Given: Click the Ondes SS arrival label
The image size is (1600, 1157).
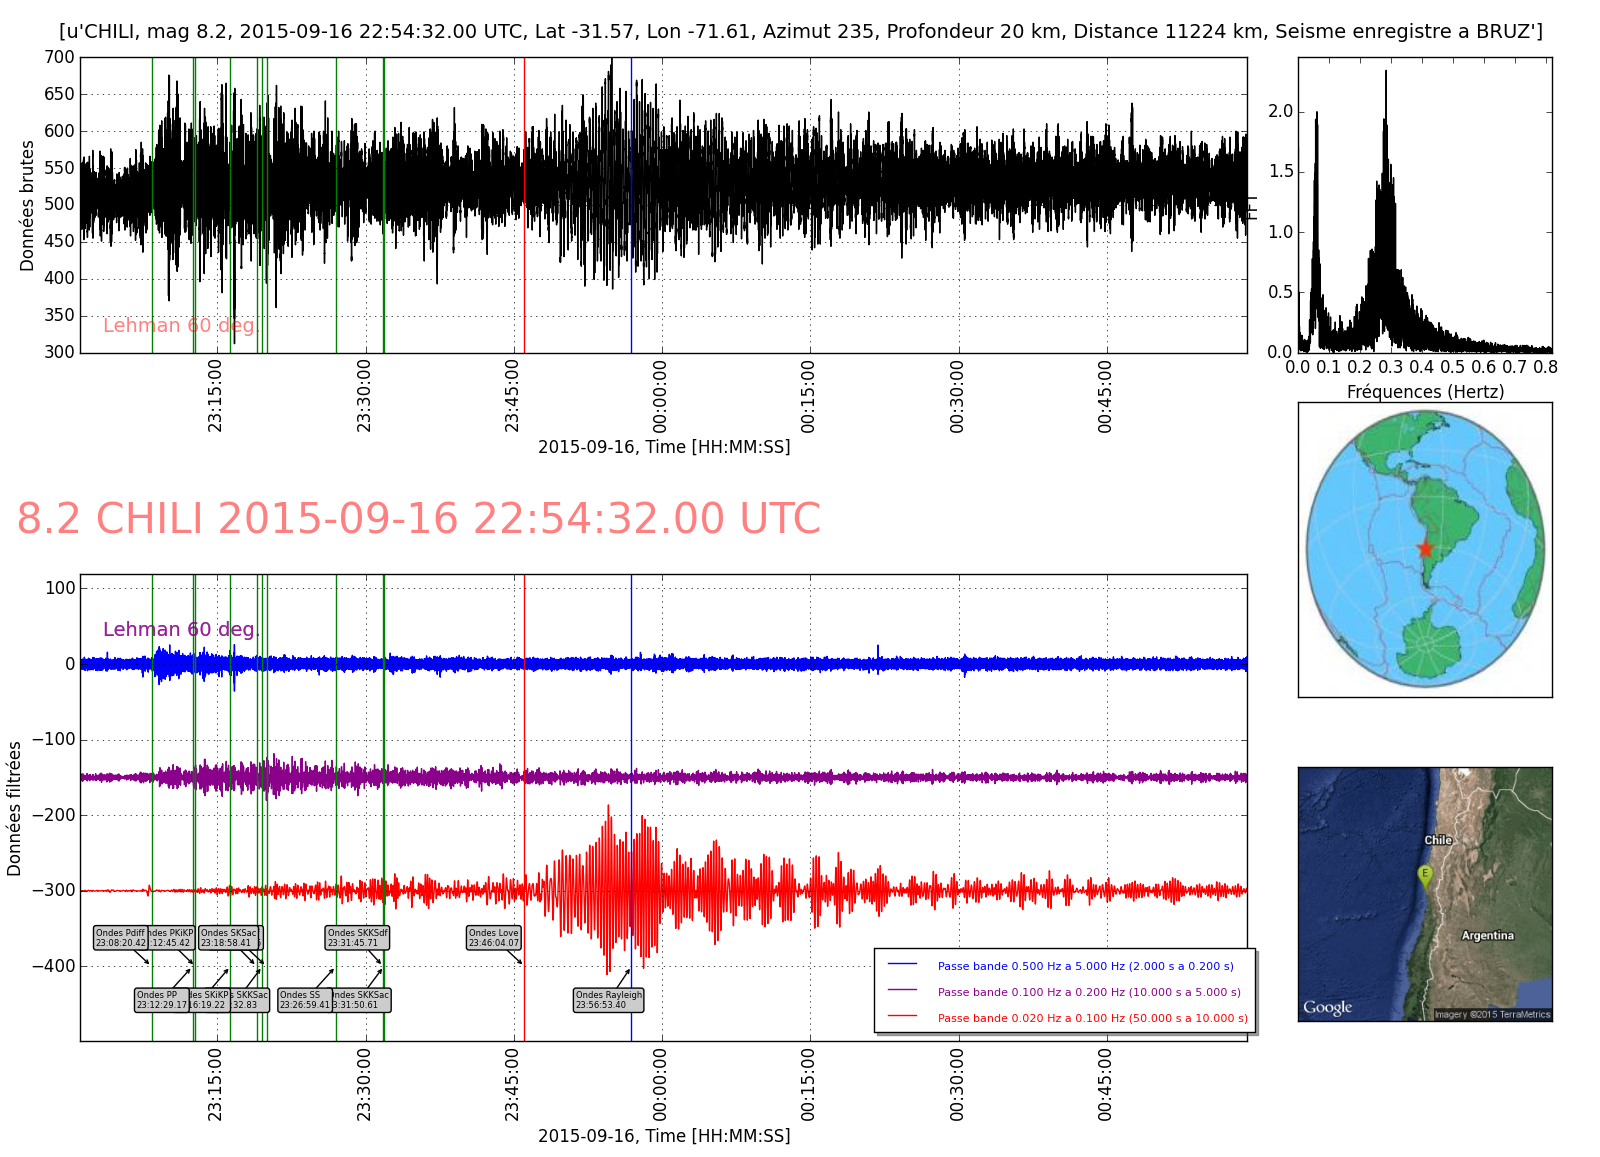Looking at the screenshot, I should [303, 1000].
